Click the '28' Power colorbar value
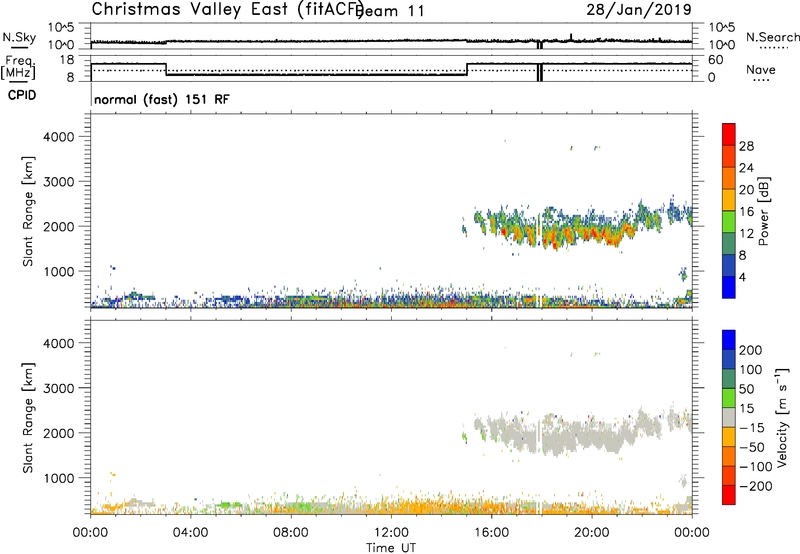 [746, 146]
